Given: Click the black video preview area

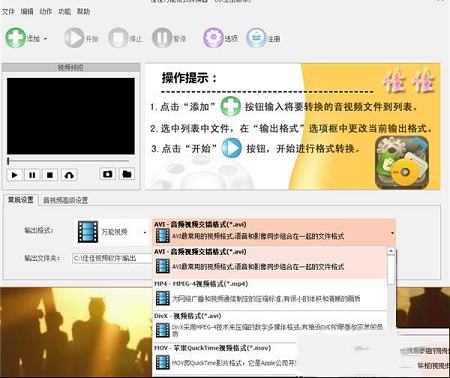Looking at the screenshot, I should 71,116.
